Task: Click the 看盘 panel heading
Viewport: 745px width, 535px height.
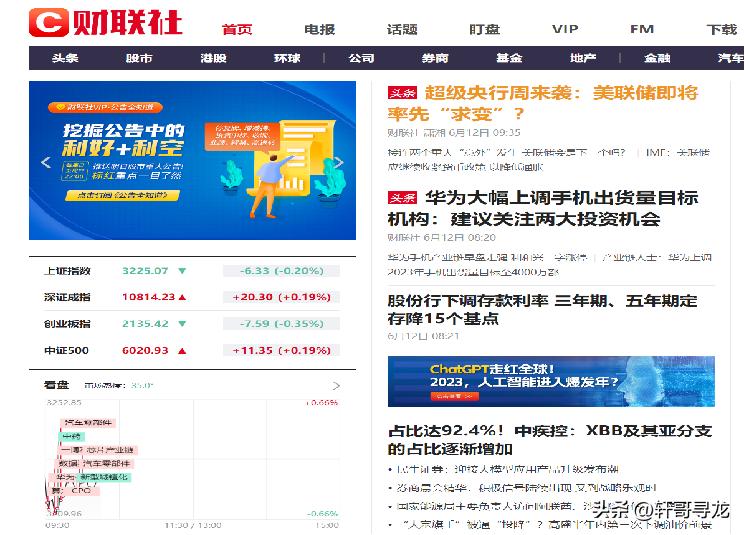Action: pyautogui.click(x=57, y=385)
